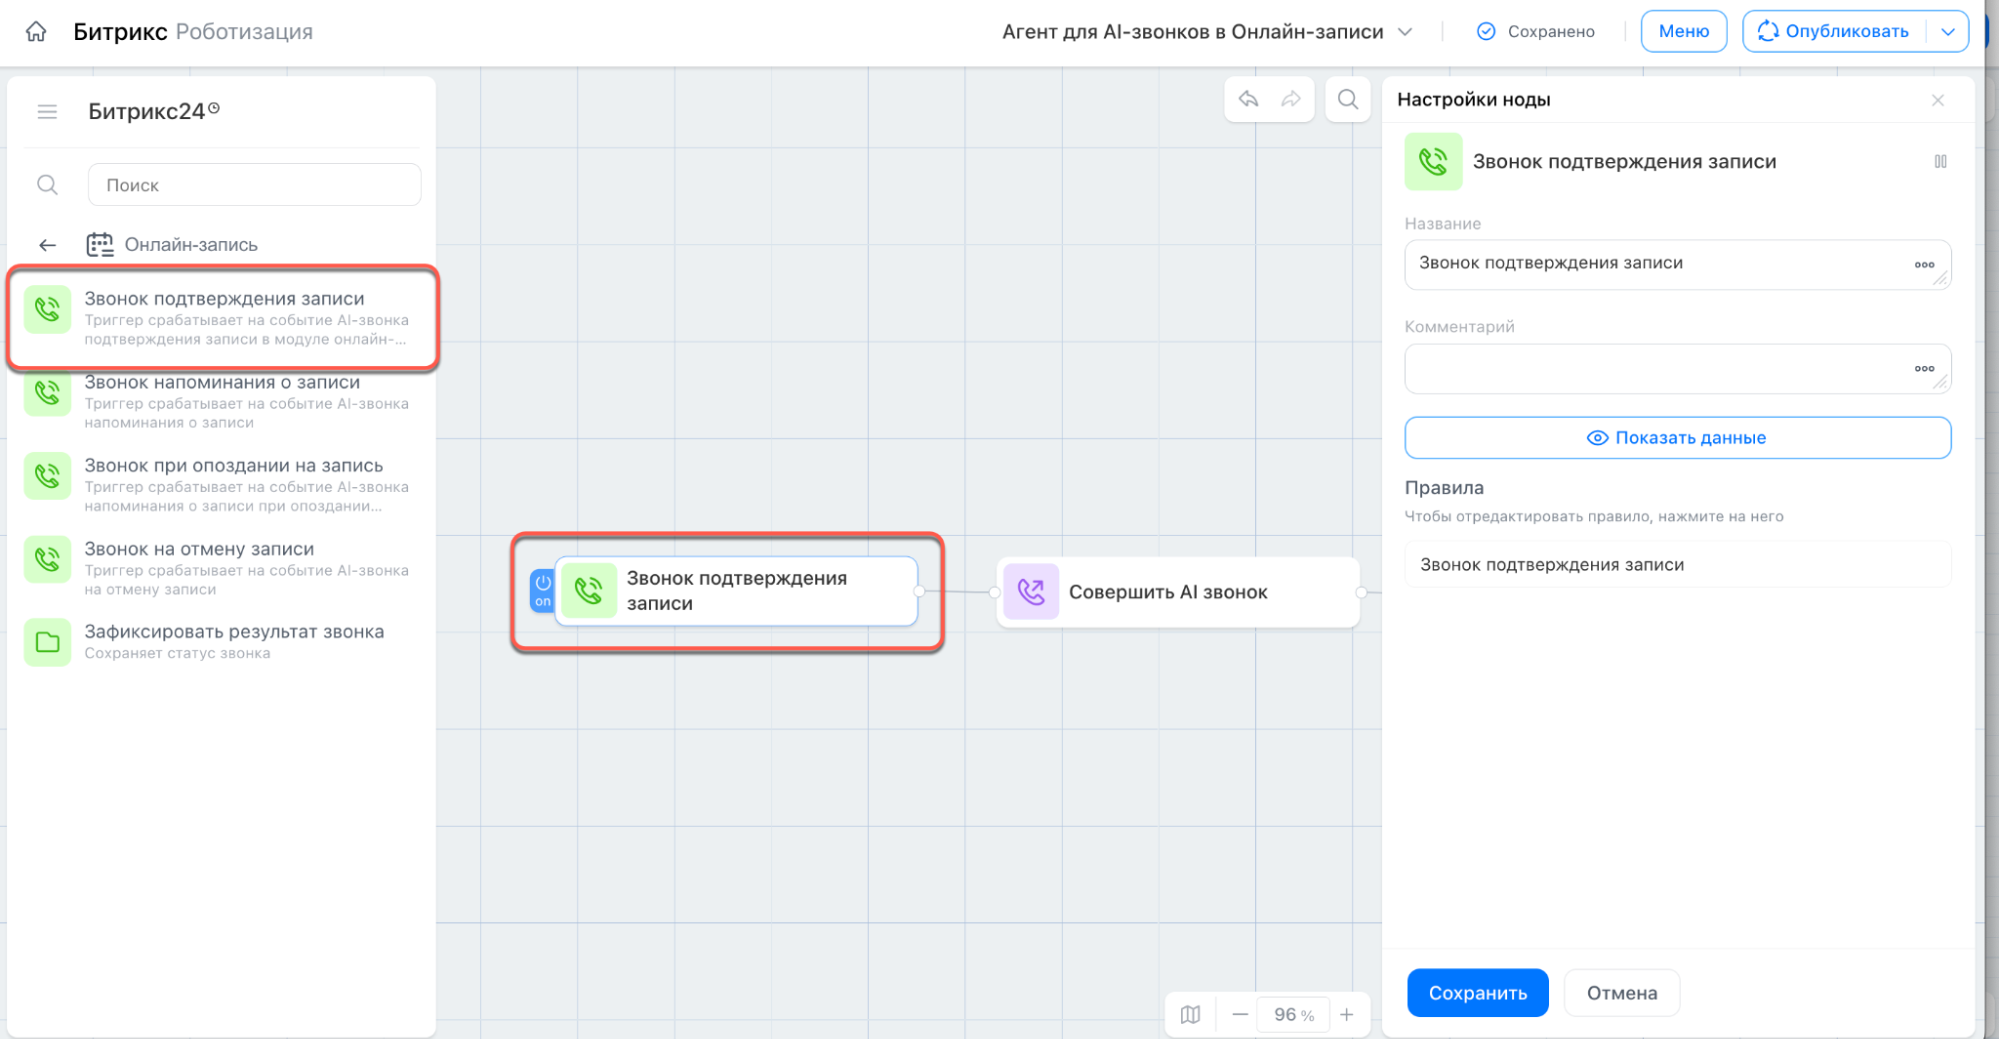Click the Поиск search field

[254, 185]
